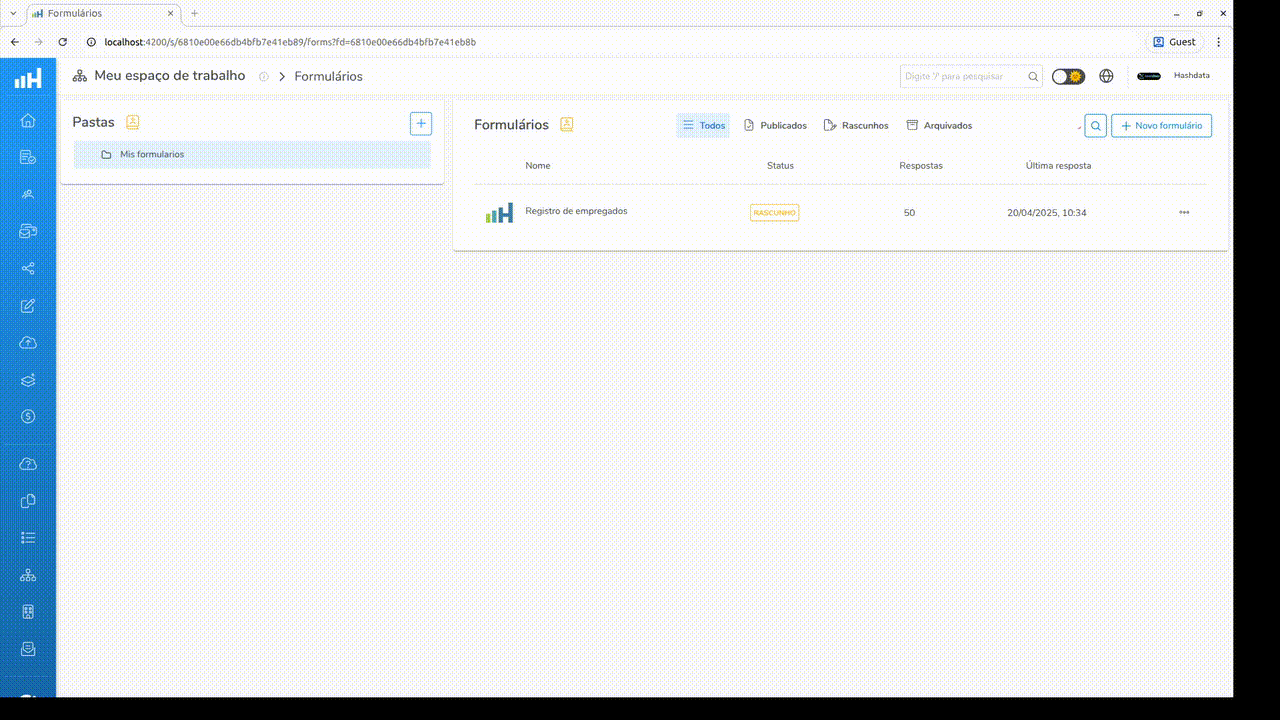Toggle the dark/light theme switch
Image resolution: width=1280 pixels, height=720 pixels.
[1068, 76]
